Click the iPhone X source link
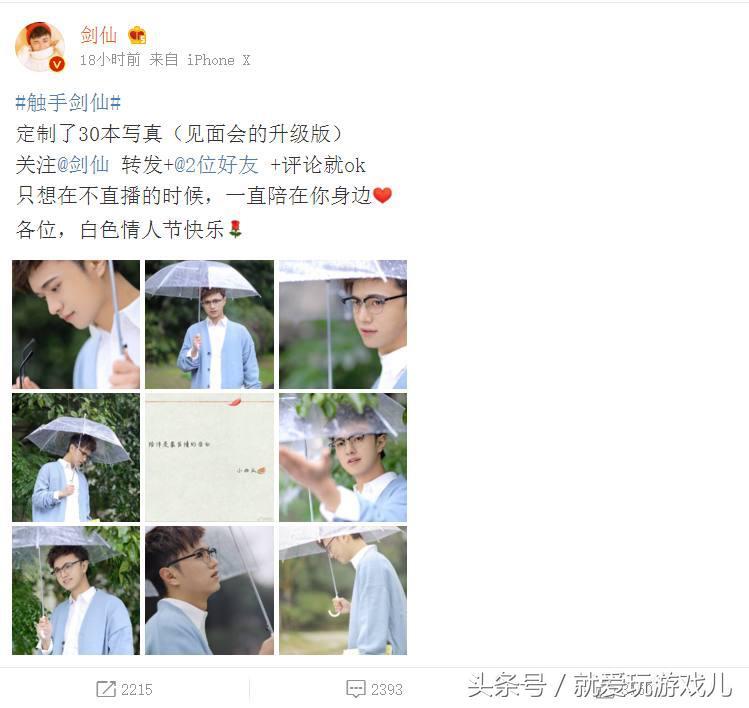Viewport: 749px width, 708px height. [x=218, y=60]
